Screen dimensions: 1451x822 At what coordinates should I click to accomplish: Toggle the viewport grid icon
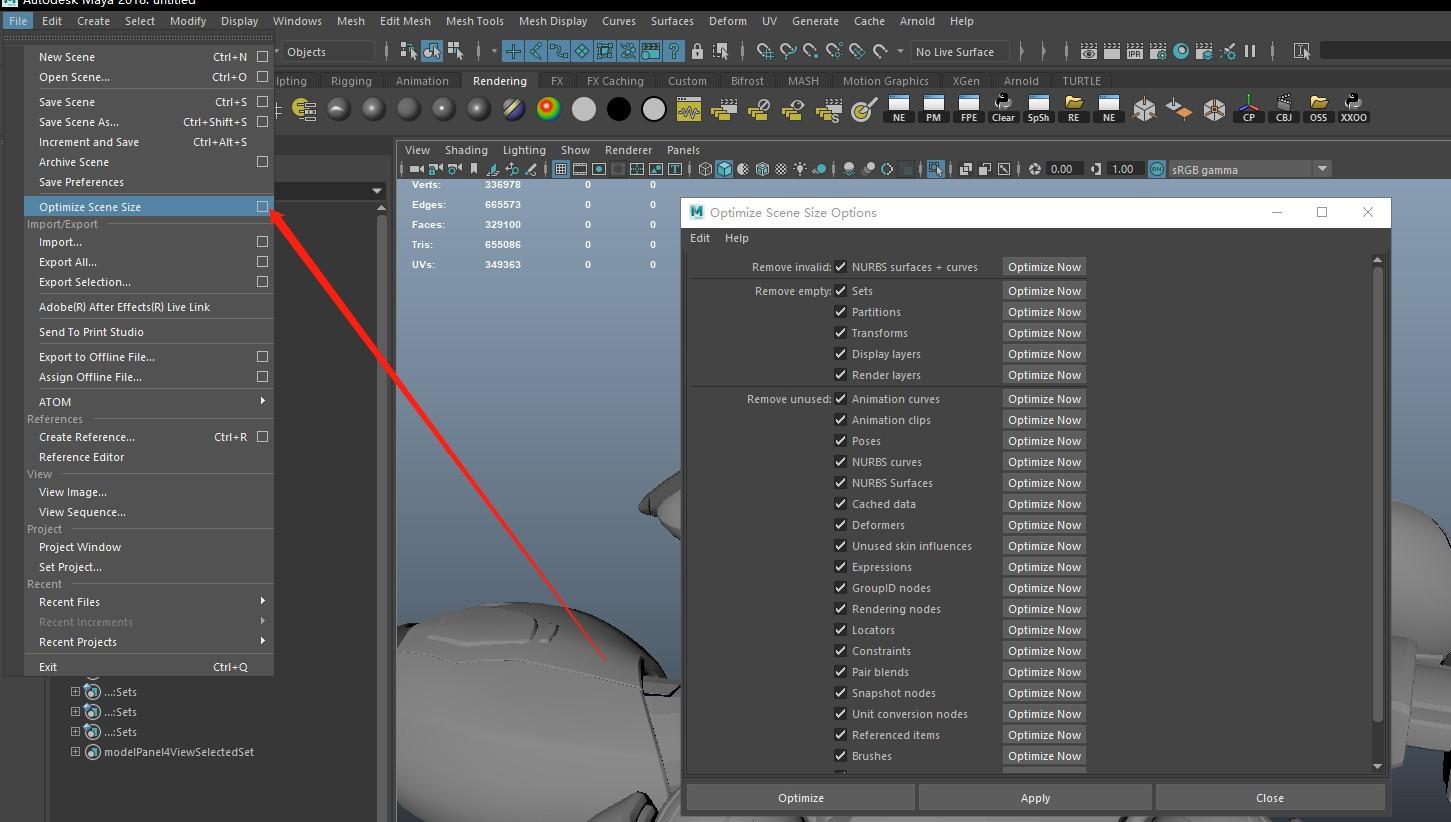tap(561, 169)
